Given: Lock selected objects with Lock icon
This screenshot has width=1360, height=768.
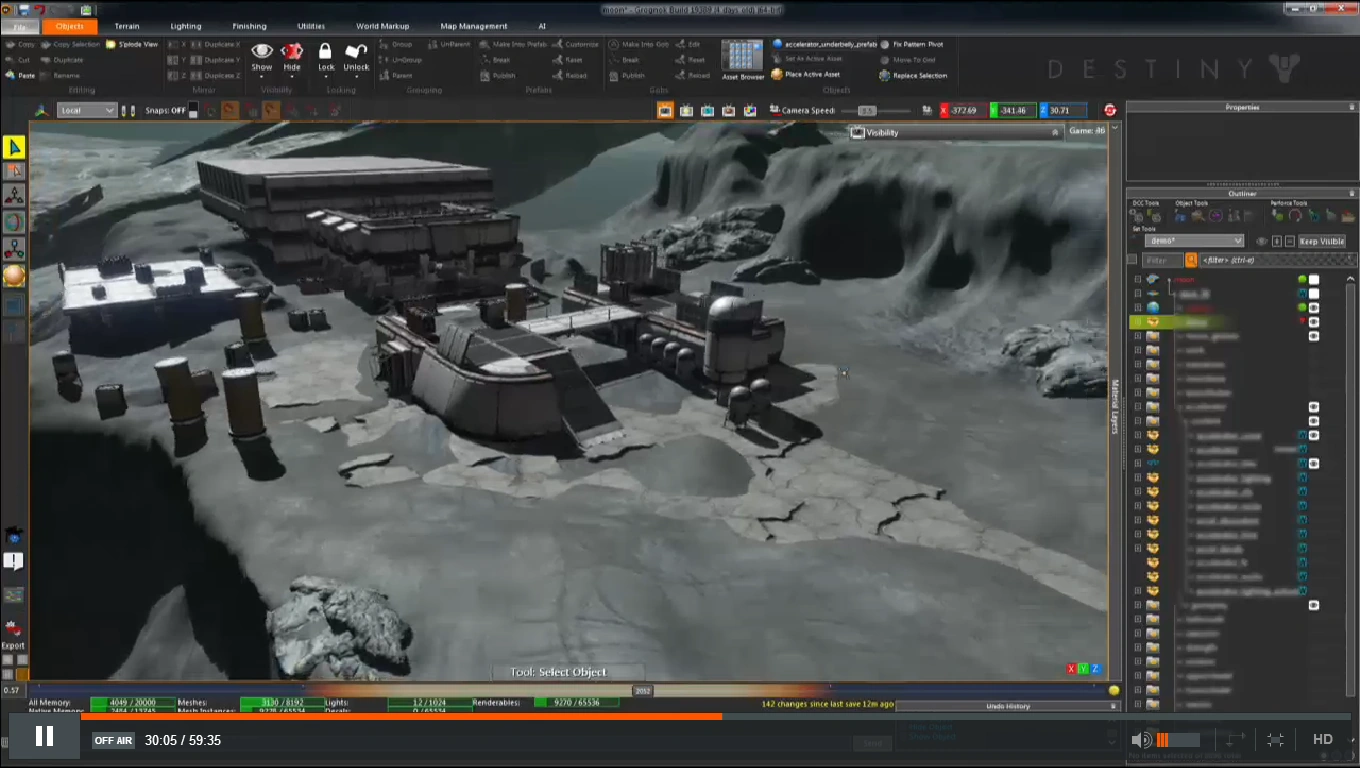Looking at the screenshot, I should (x=325, y=51).
